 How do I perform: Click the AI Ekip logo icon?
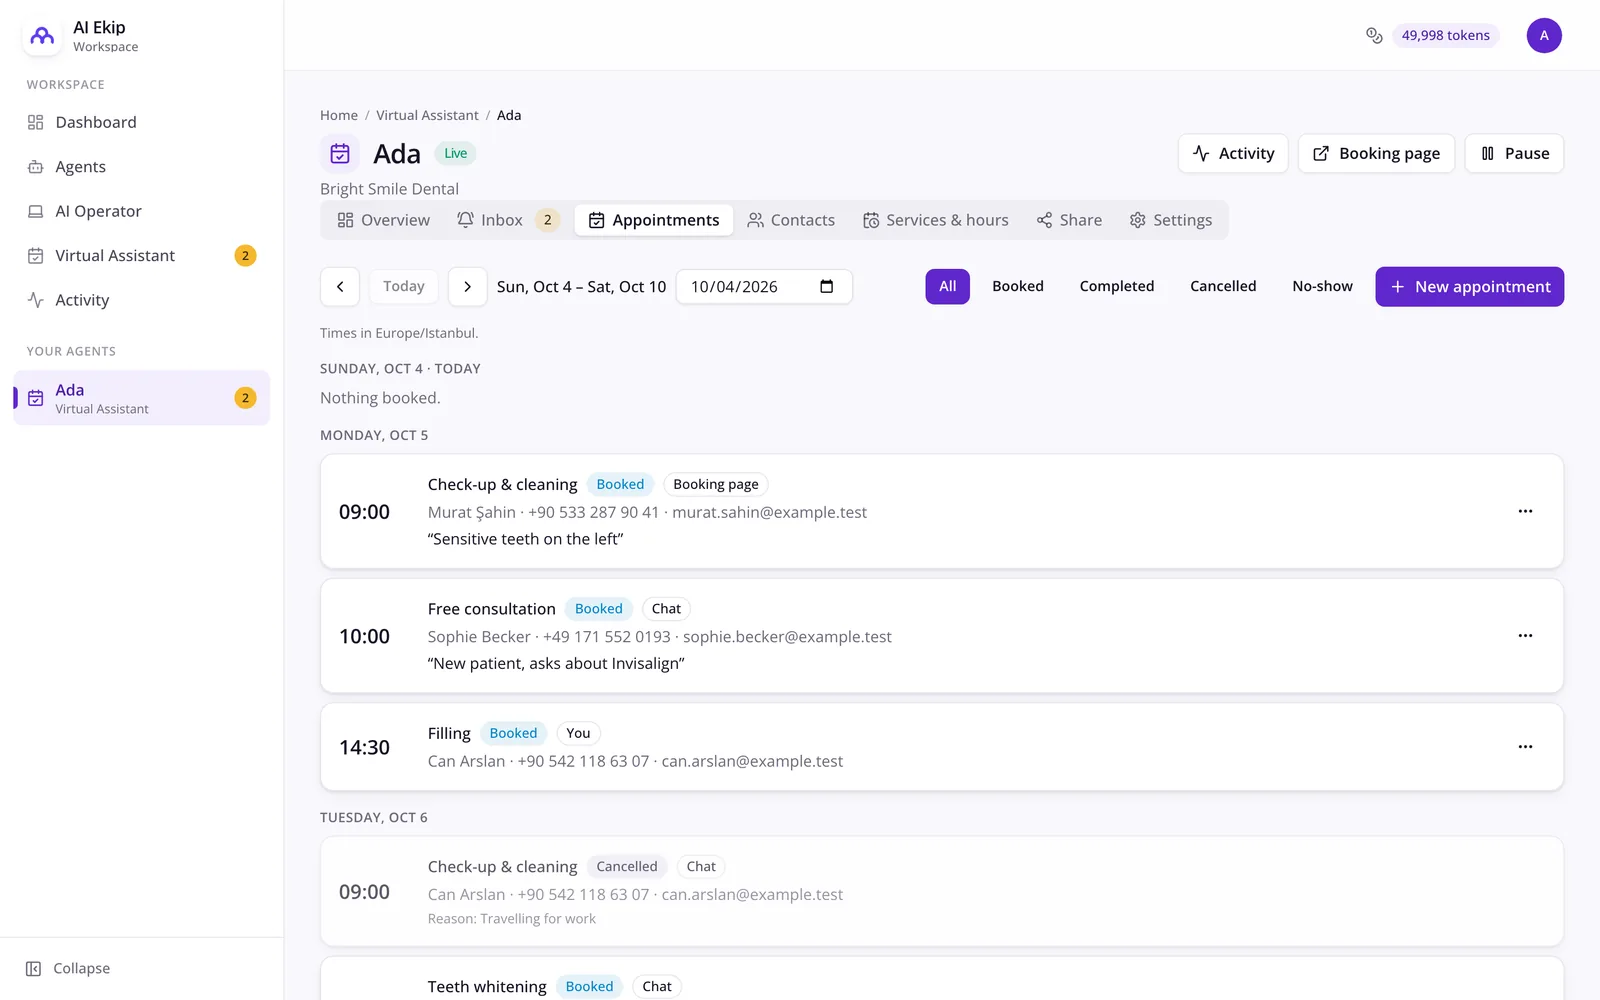point(42,36)
